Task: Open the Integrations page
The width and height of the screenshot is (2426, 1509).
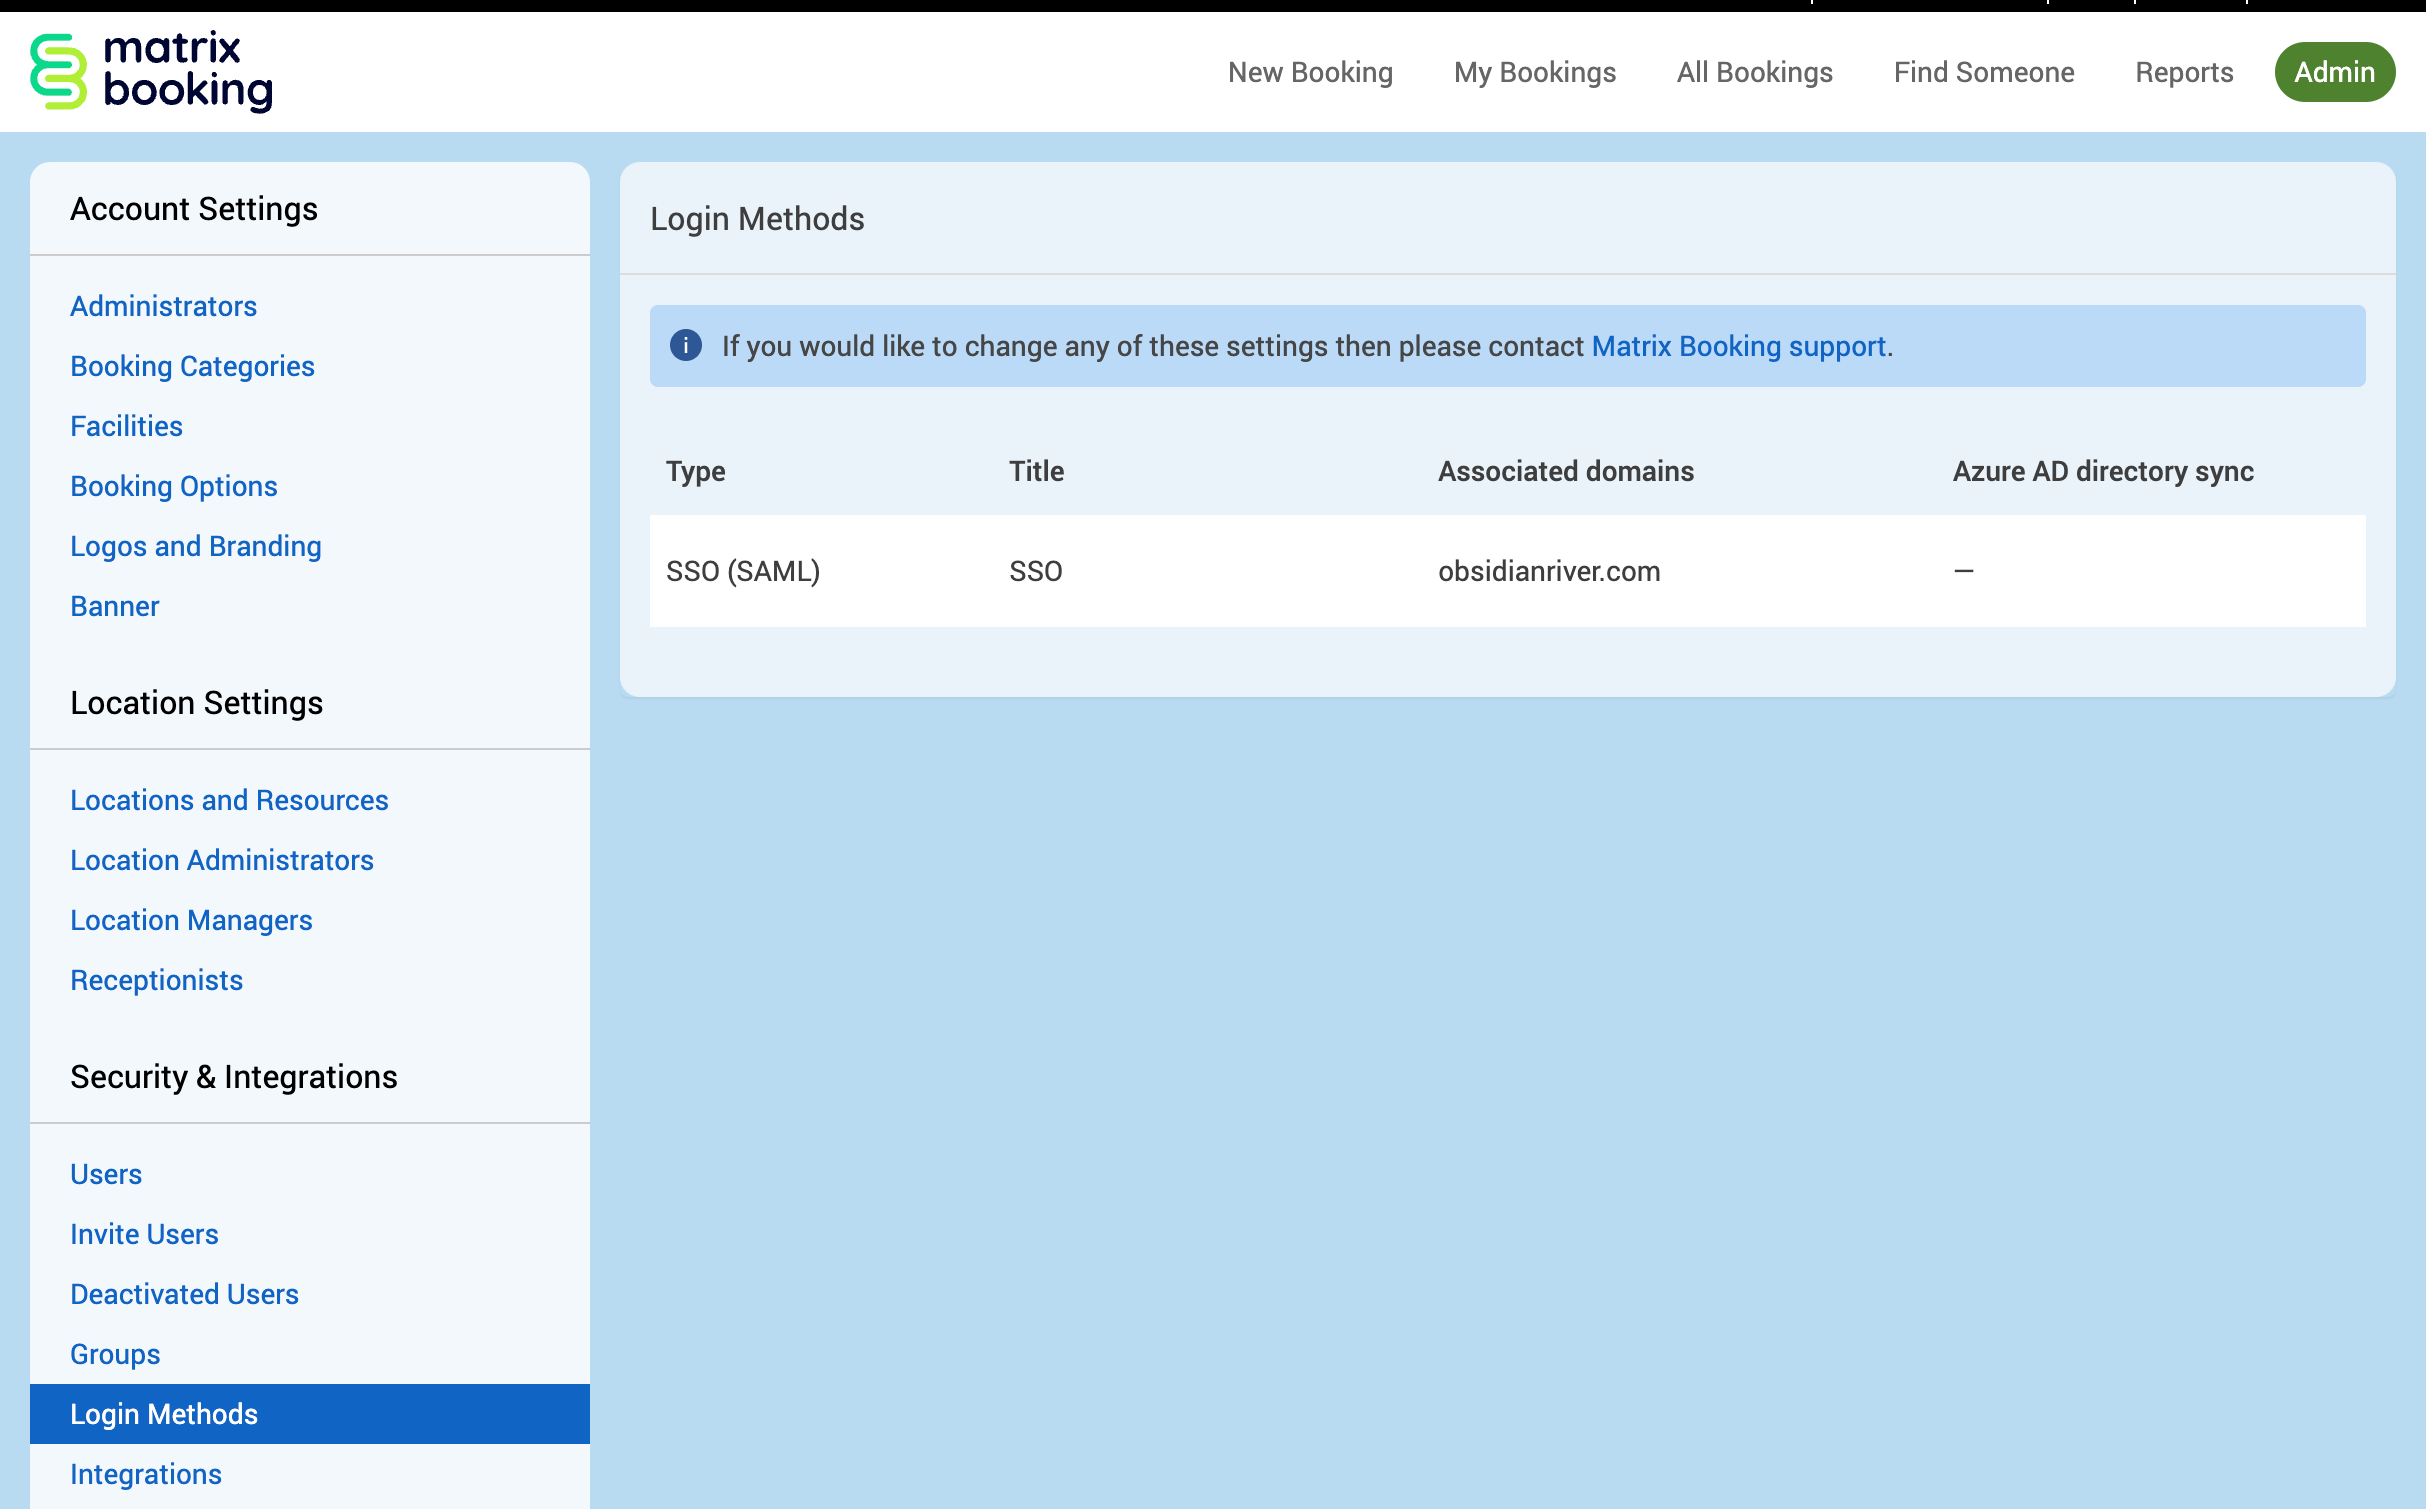Action: tap(146, 1474)
